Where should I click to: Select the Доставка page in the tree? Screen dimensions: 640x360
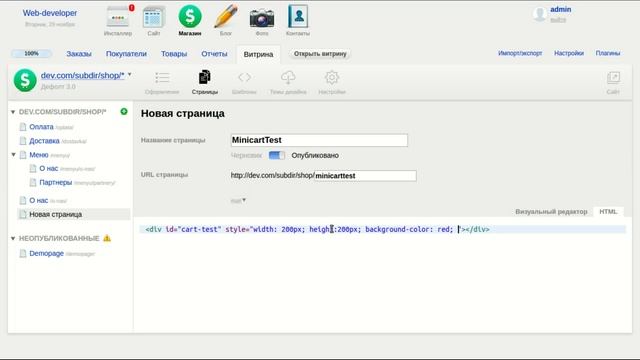coord(44,141)
